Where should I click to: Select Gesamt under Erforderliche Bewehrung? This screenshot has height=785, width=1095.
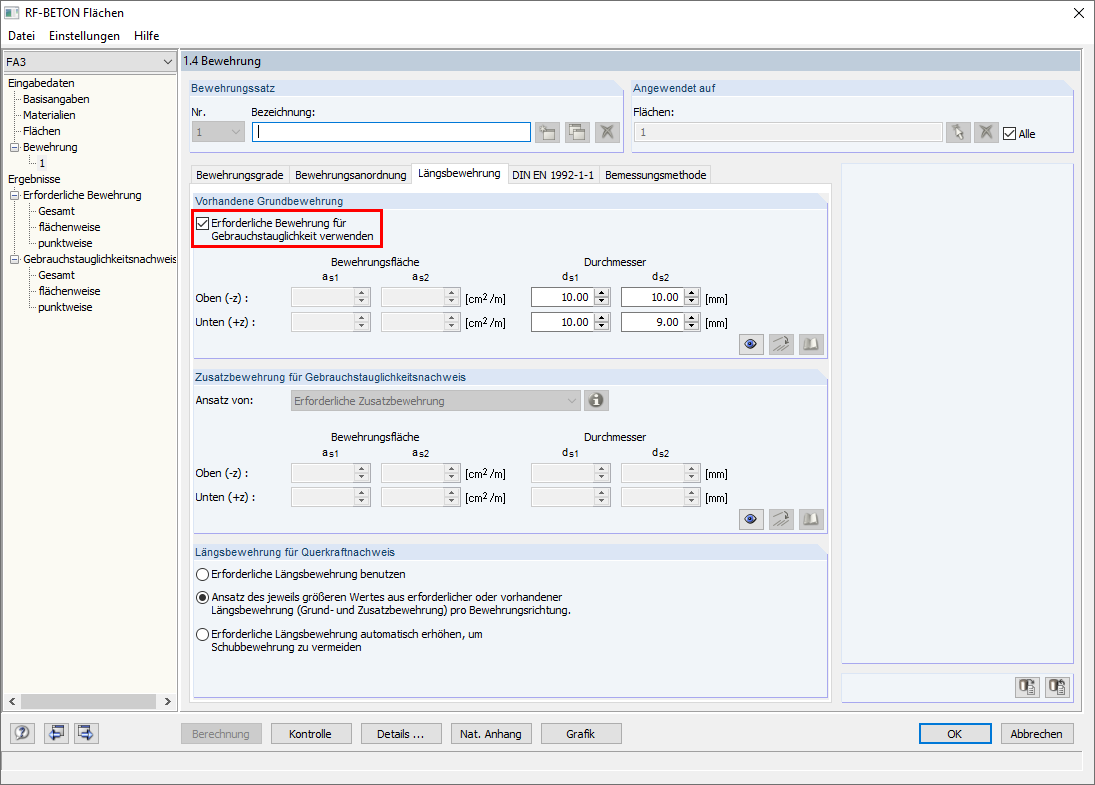[x=56, y=212]
